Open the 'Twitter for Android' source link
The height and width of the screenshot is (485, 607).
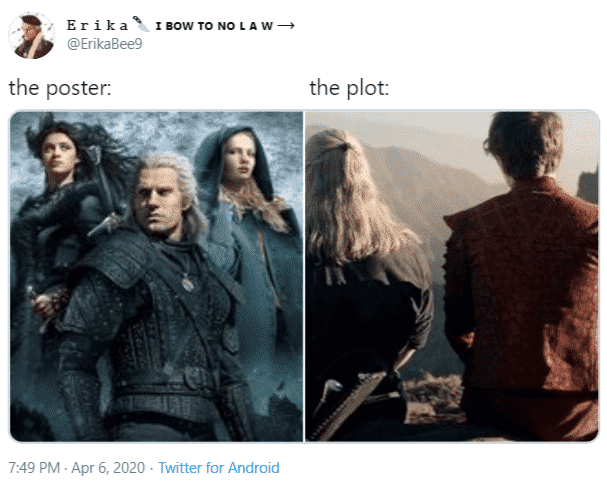click(x=219, y=468)
